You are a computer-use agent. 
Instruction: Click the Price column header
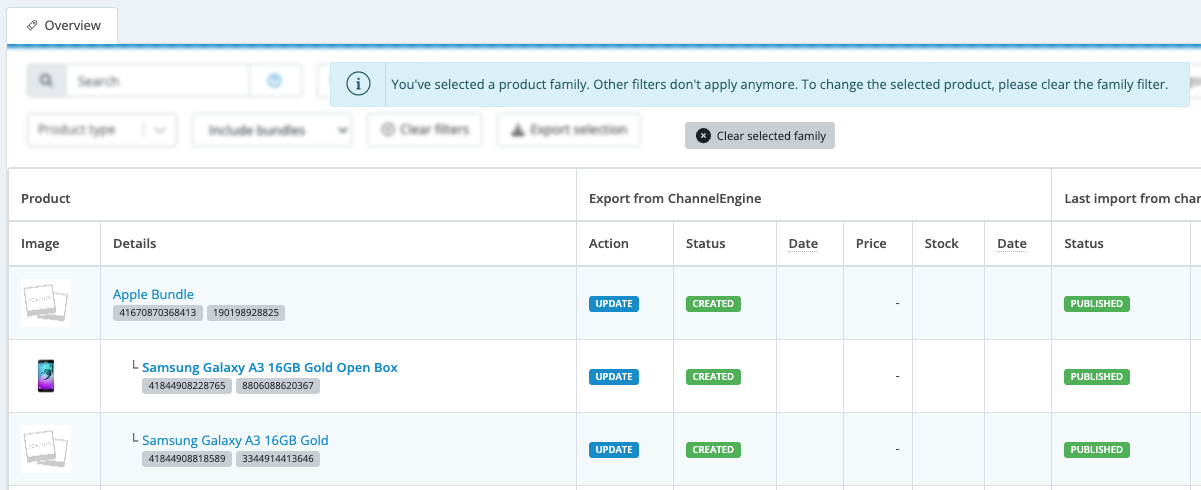(x=871, y=243)
